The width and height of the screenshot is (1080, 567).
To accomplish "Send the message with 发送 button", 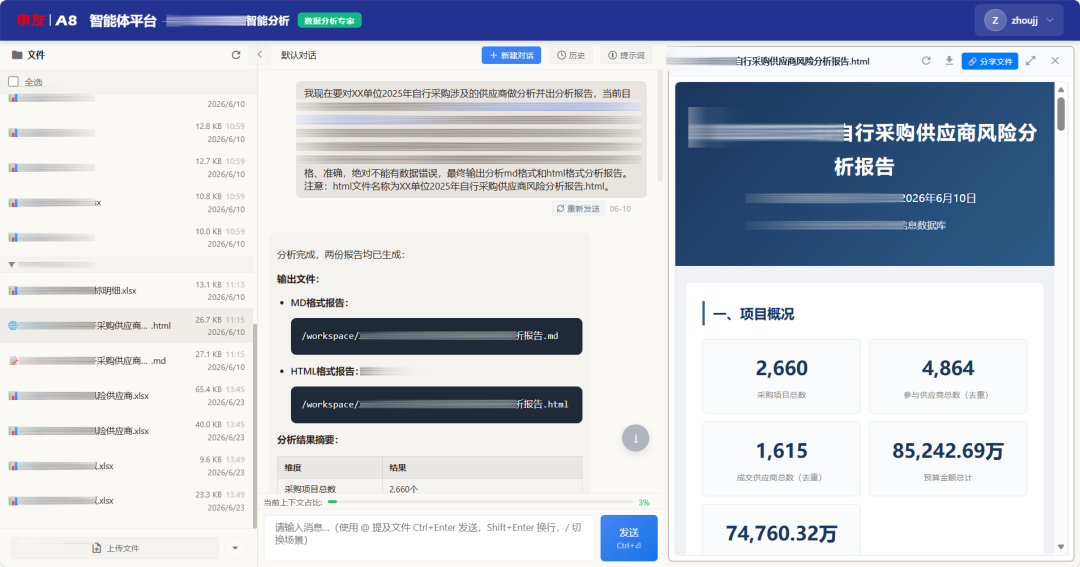I will tap(629, 538).
